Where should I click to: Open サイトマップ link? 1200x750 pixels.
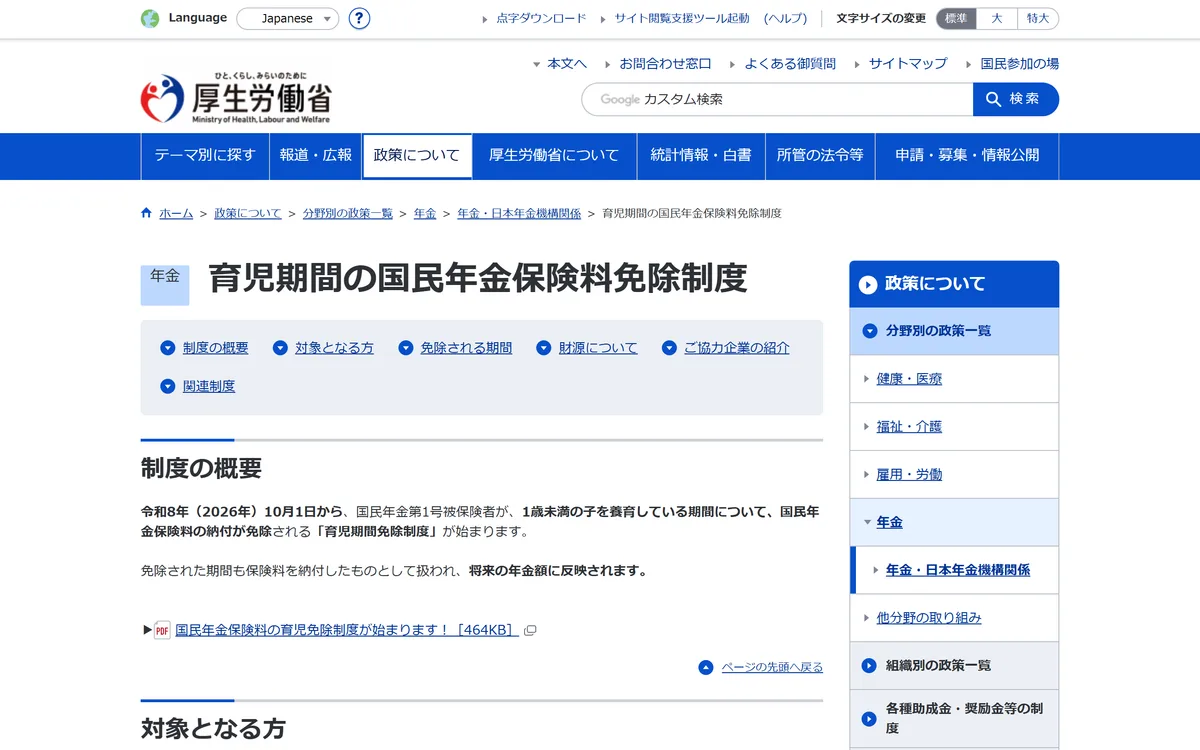tap(908, 63)
